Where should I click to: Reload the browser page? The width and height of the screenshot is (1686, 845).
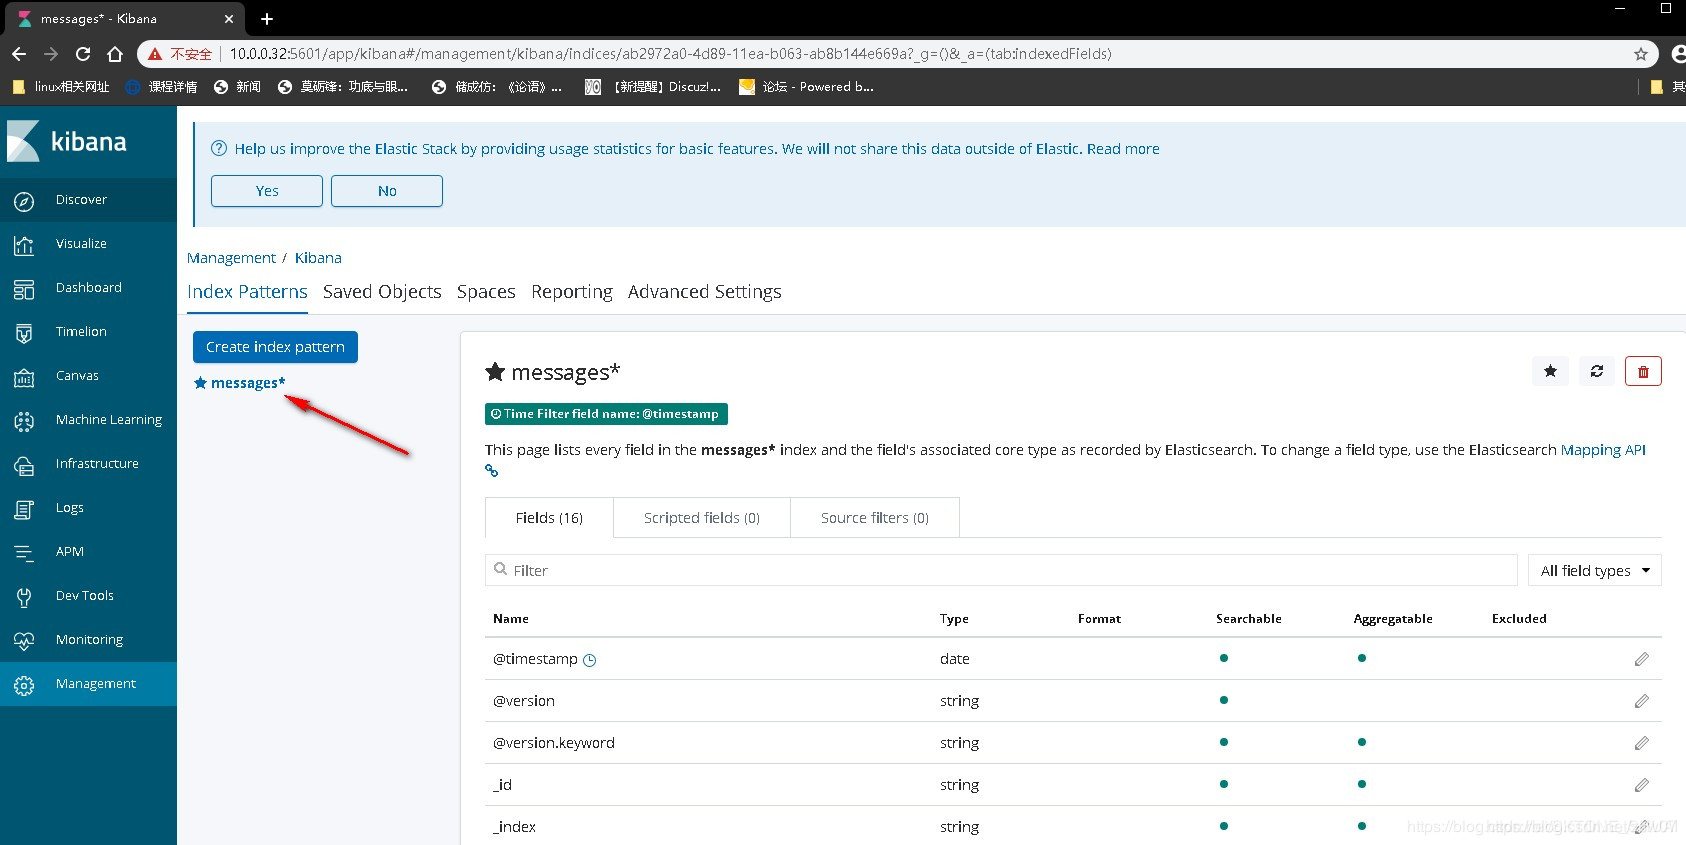83,54
